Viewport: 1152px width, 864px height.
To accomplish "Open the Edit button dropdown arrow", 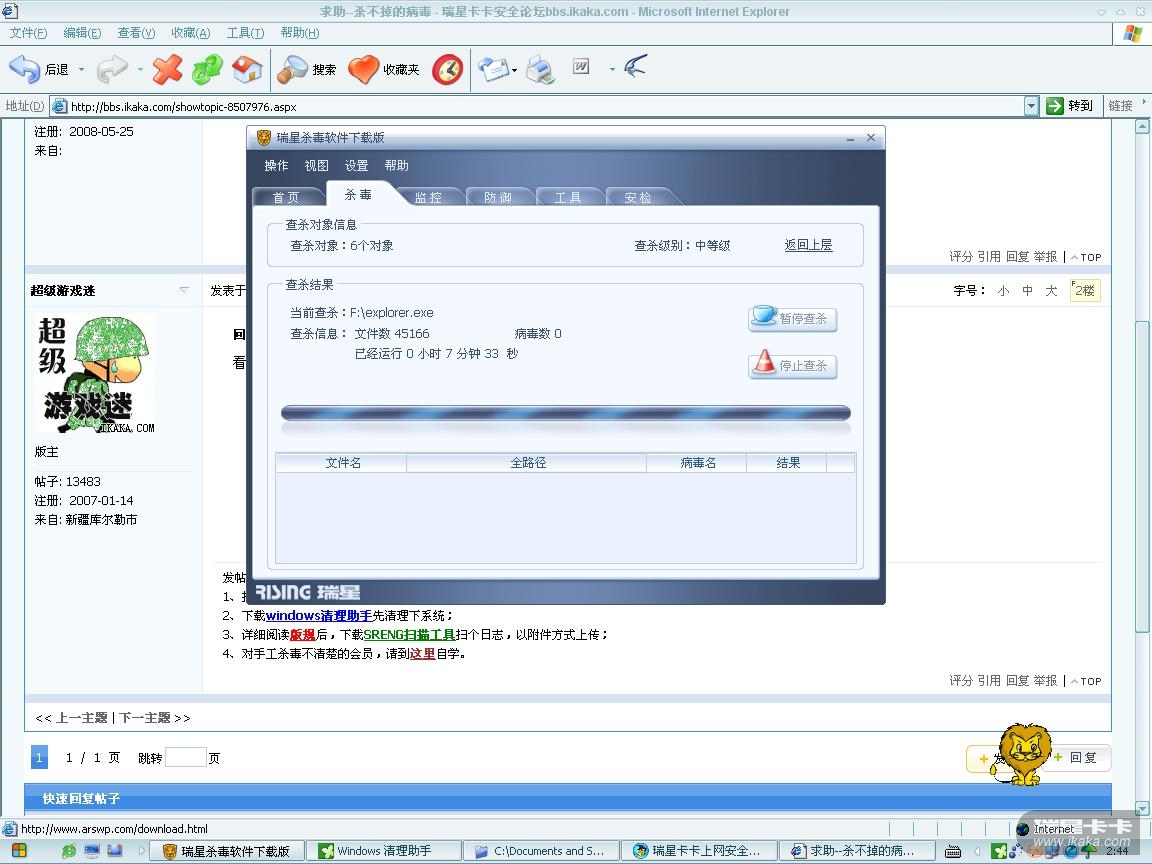I will click(x=611, y=70).
